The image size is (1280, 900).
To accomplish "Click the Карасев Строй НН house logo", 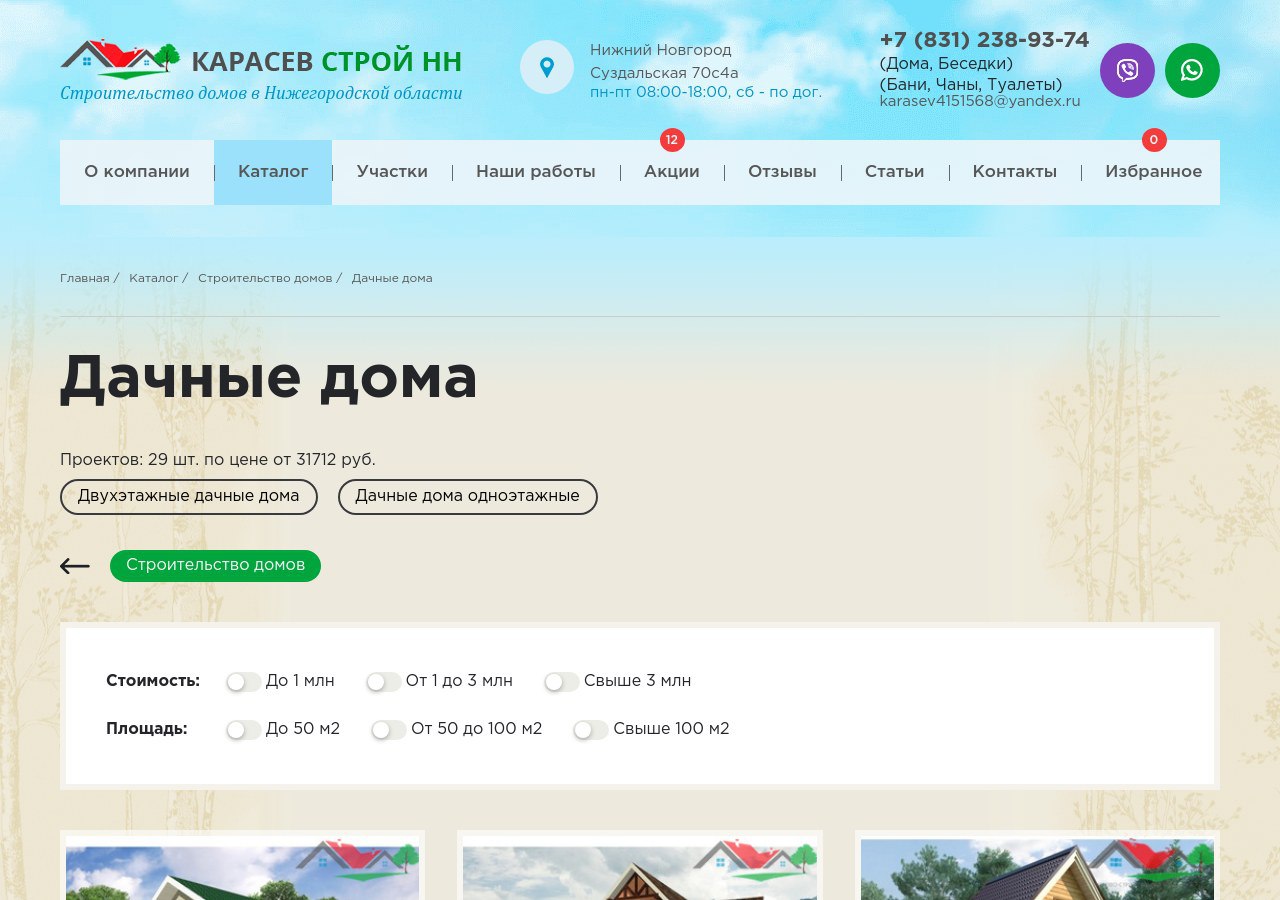I will pyautogui.click(x=120, y=59).
